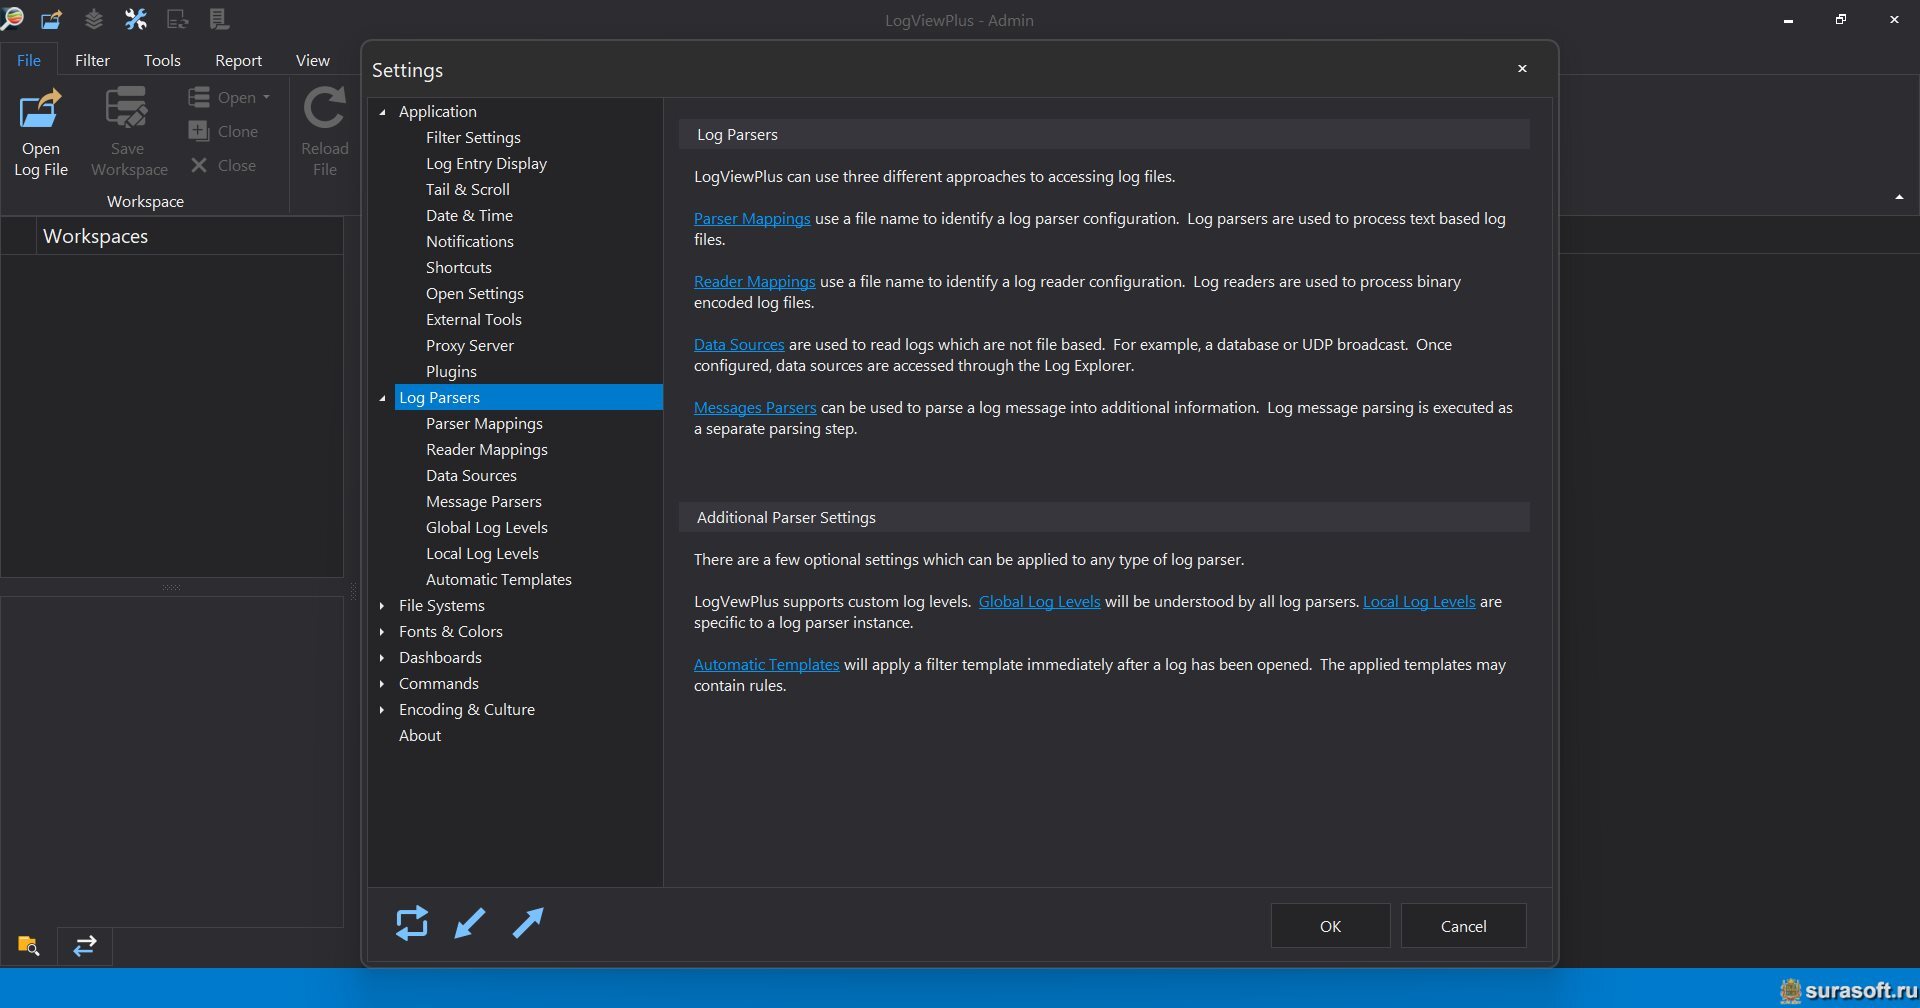Select Tail & Scroll in the tree

(467, 189)
